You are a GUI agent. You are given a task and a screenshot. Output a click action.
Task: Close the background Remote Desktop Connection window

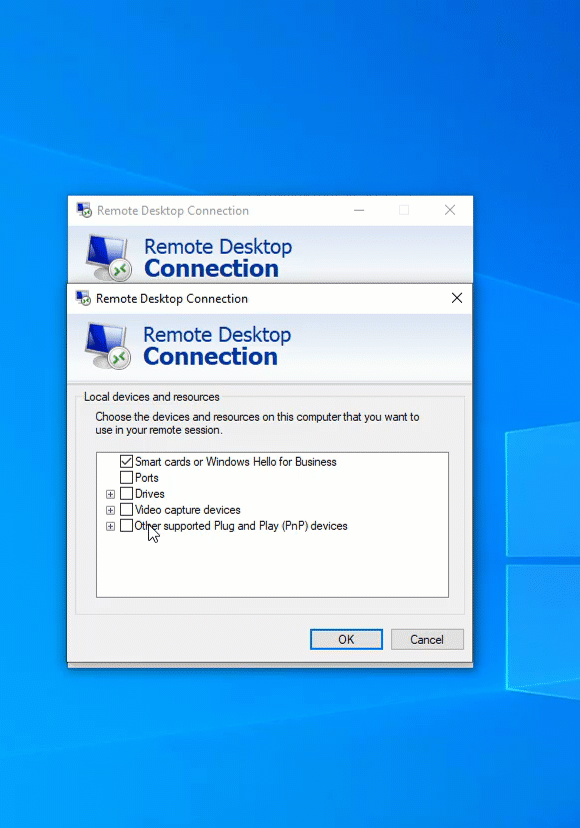coord(450,210)
